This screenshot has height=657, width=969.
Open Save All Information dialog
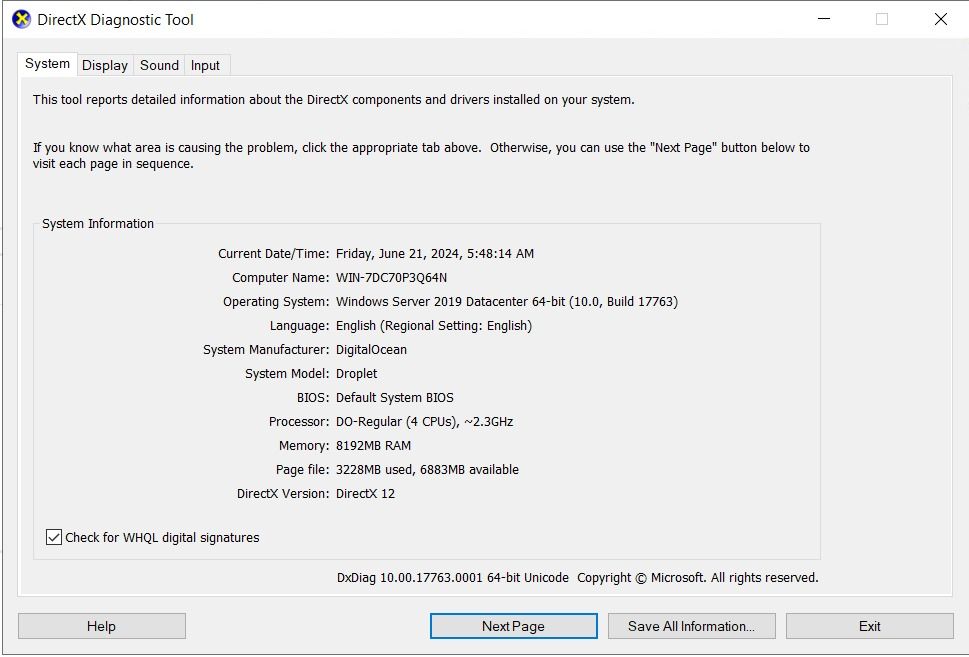coord(691,626)
